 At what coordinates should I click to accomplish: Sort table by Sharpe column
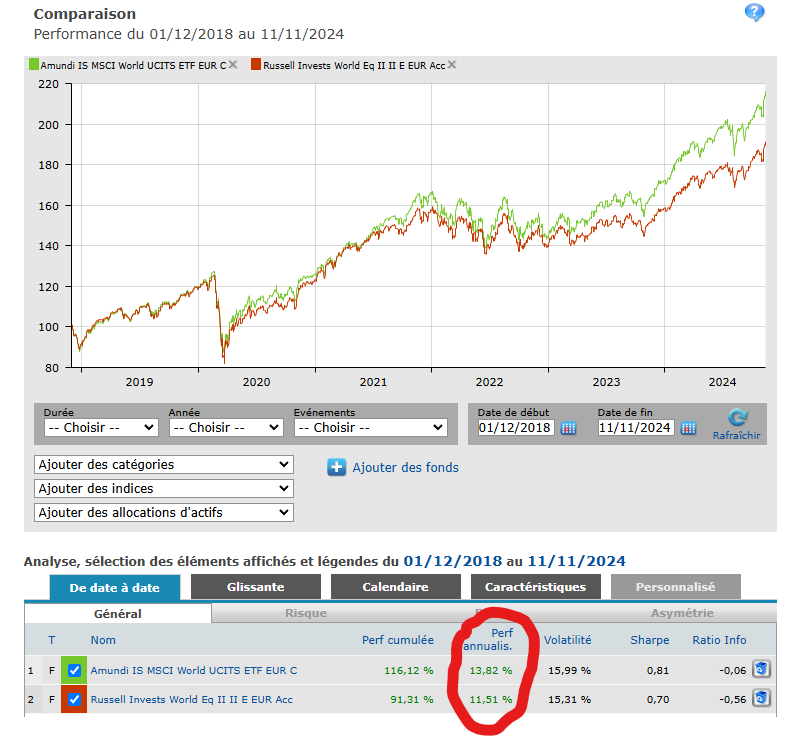coord(650,640)
